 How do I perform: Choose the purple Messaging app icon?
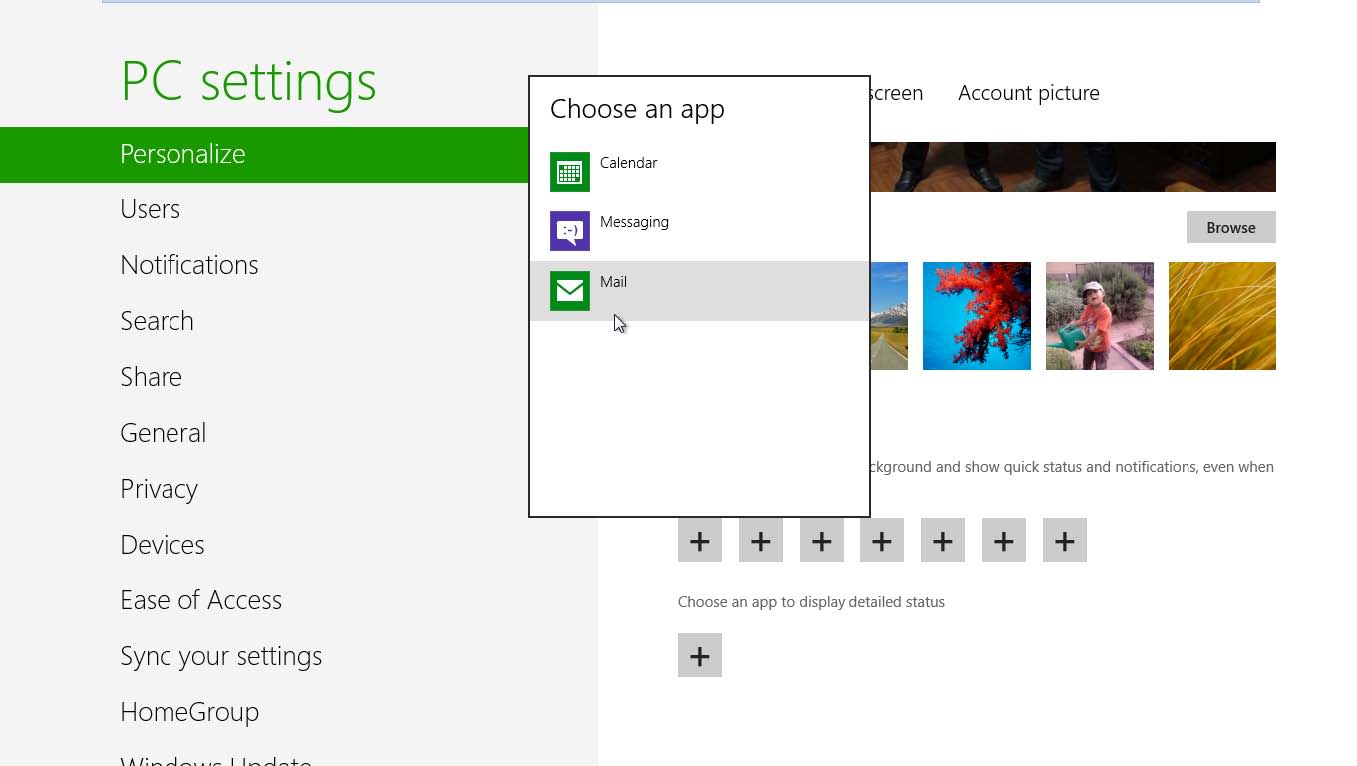(x=570, y=231)
